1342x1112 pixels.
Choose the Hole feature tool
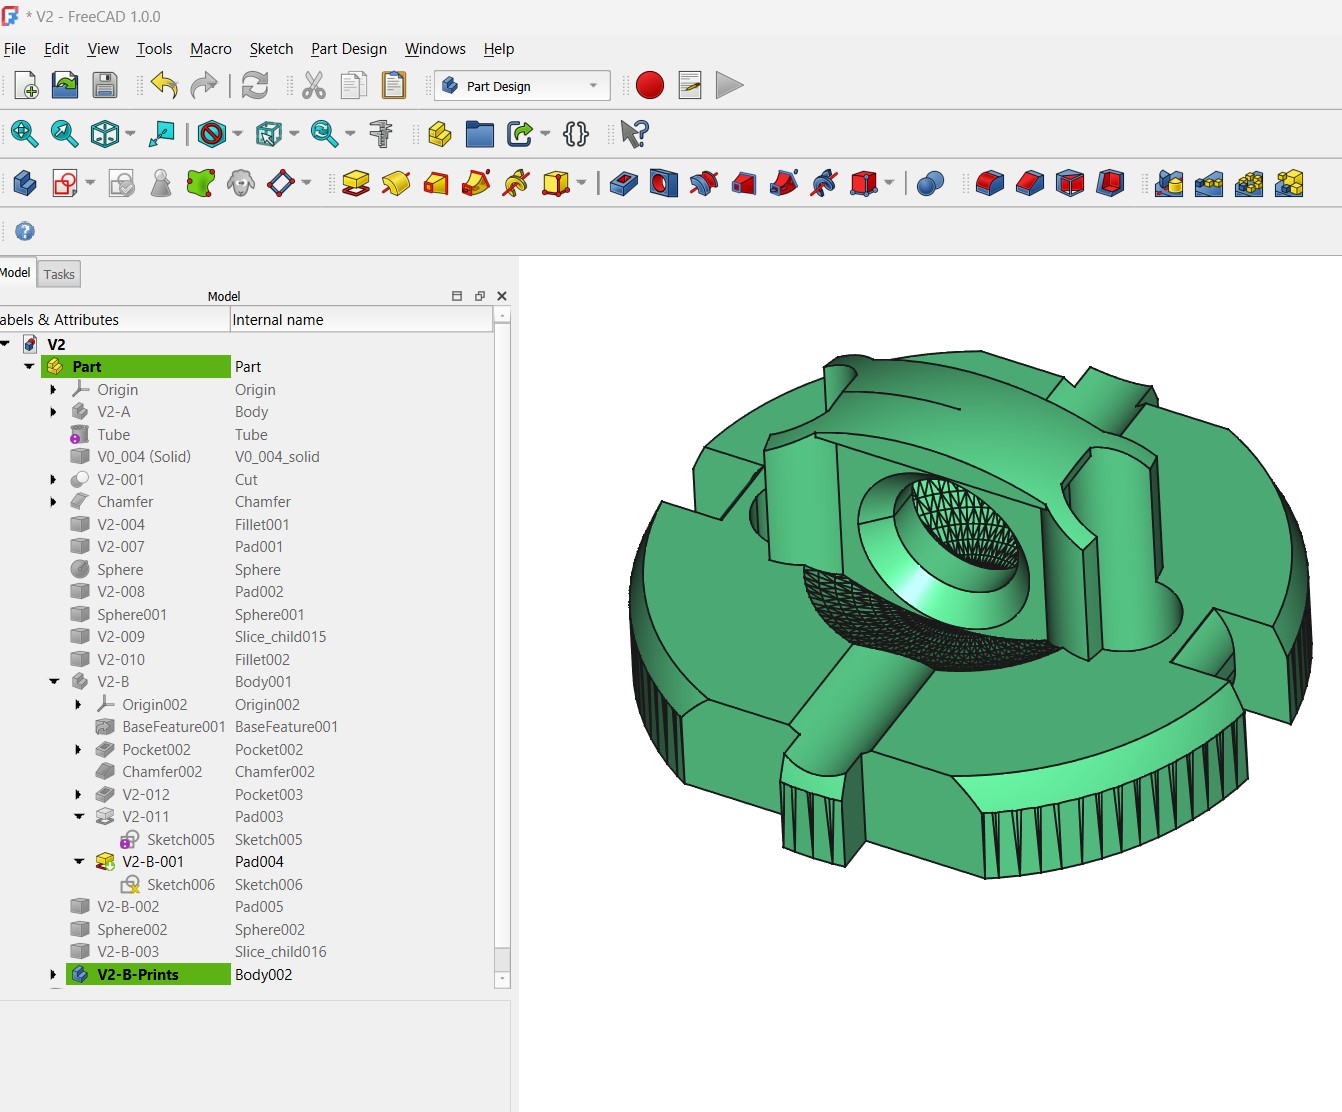(663, 184)
